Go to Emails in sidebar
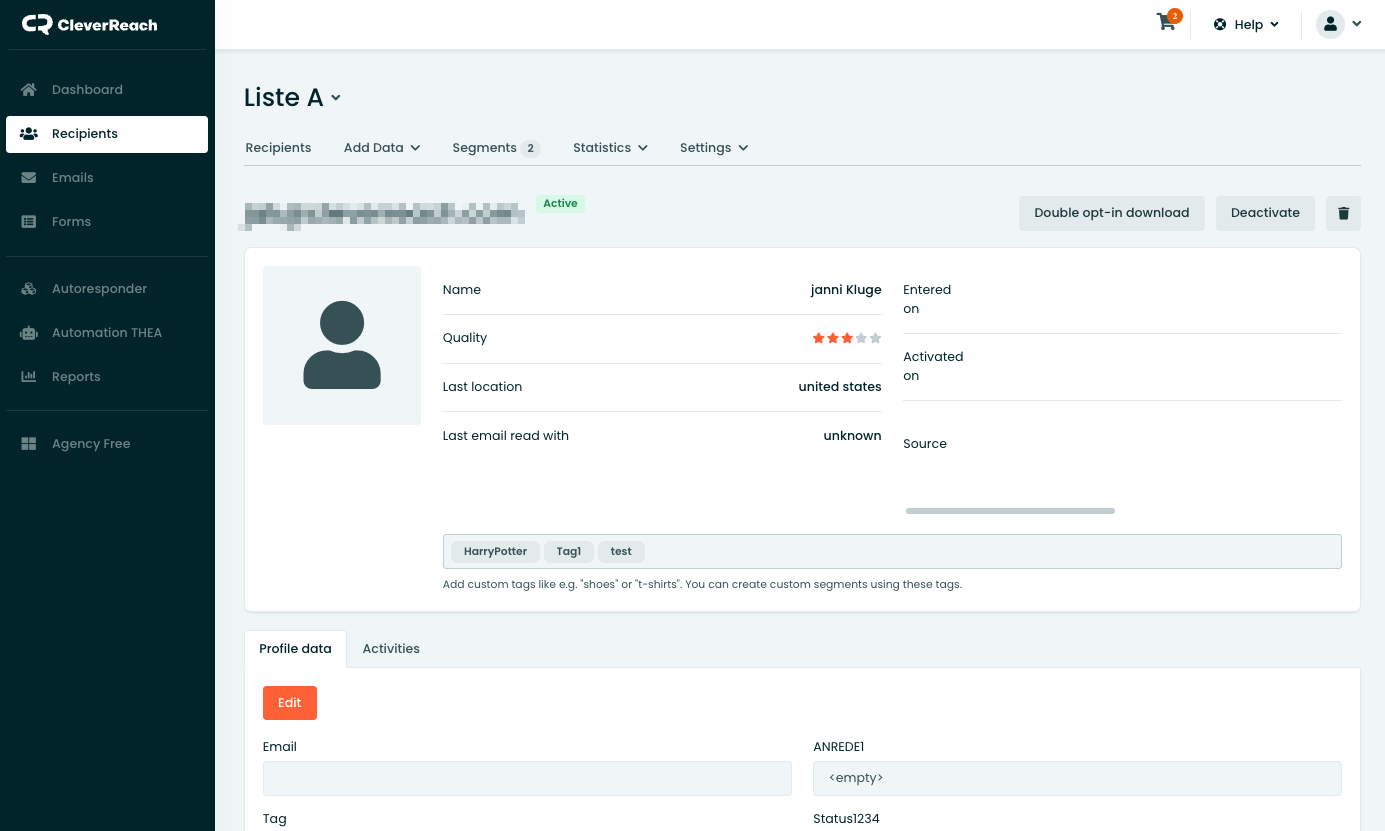Viewport: 1385px width, 831px height. (x=72, y=178)
